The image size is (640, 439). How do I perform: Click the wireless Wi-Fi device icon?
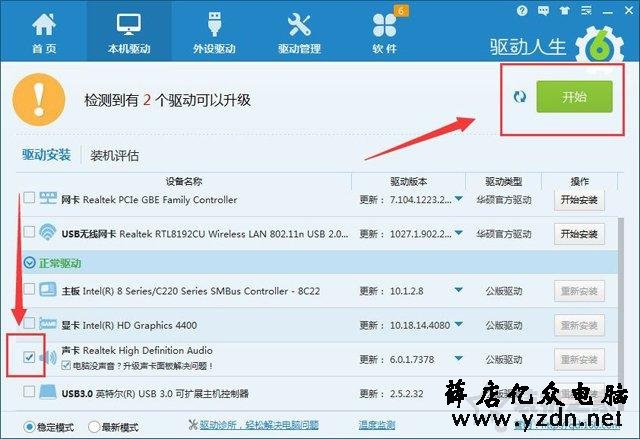pos(48,232)
